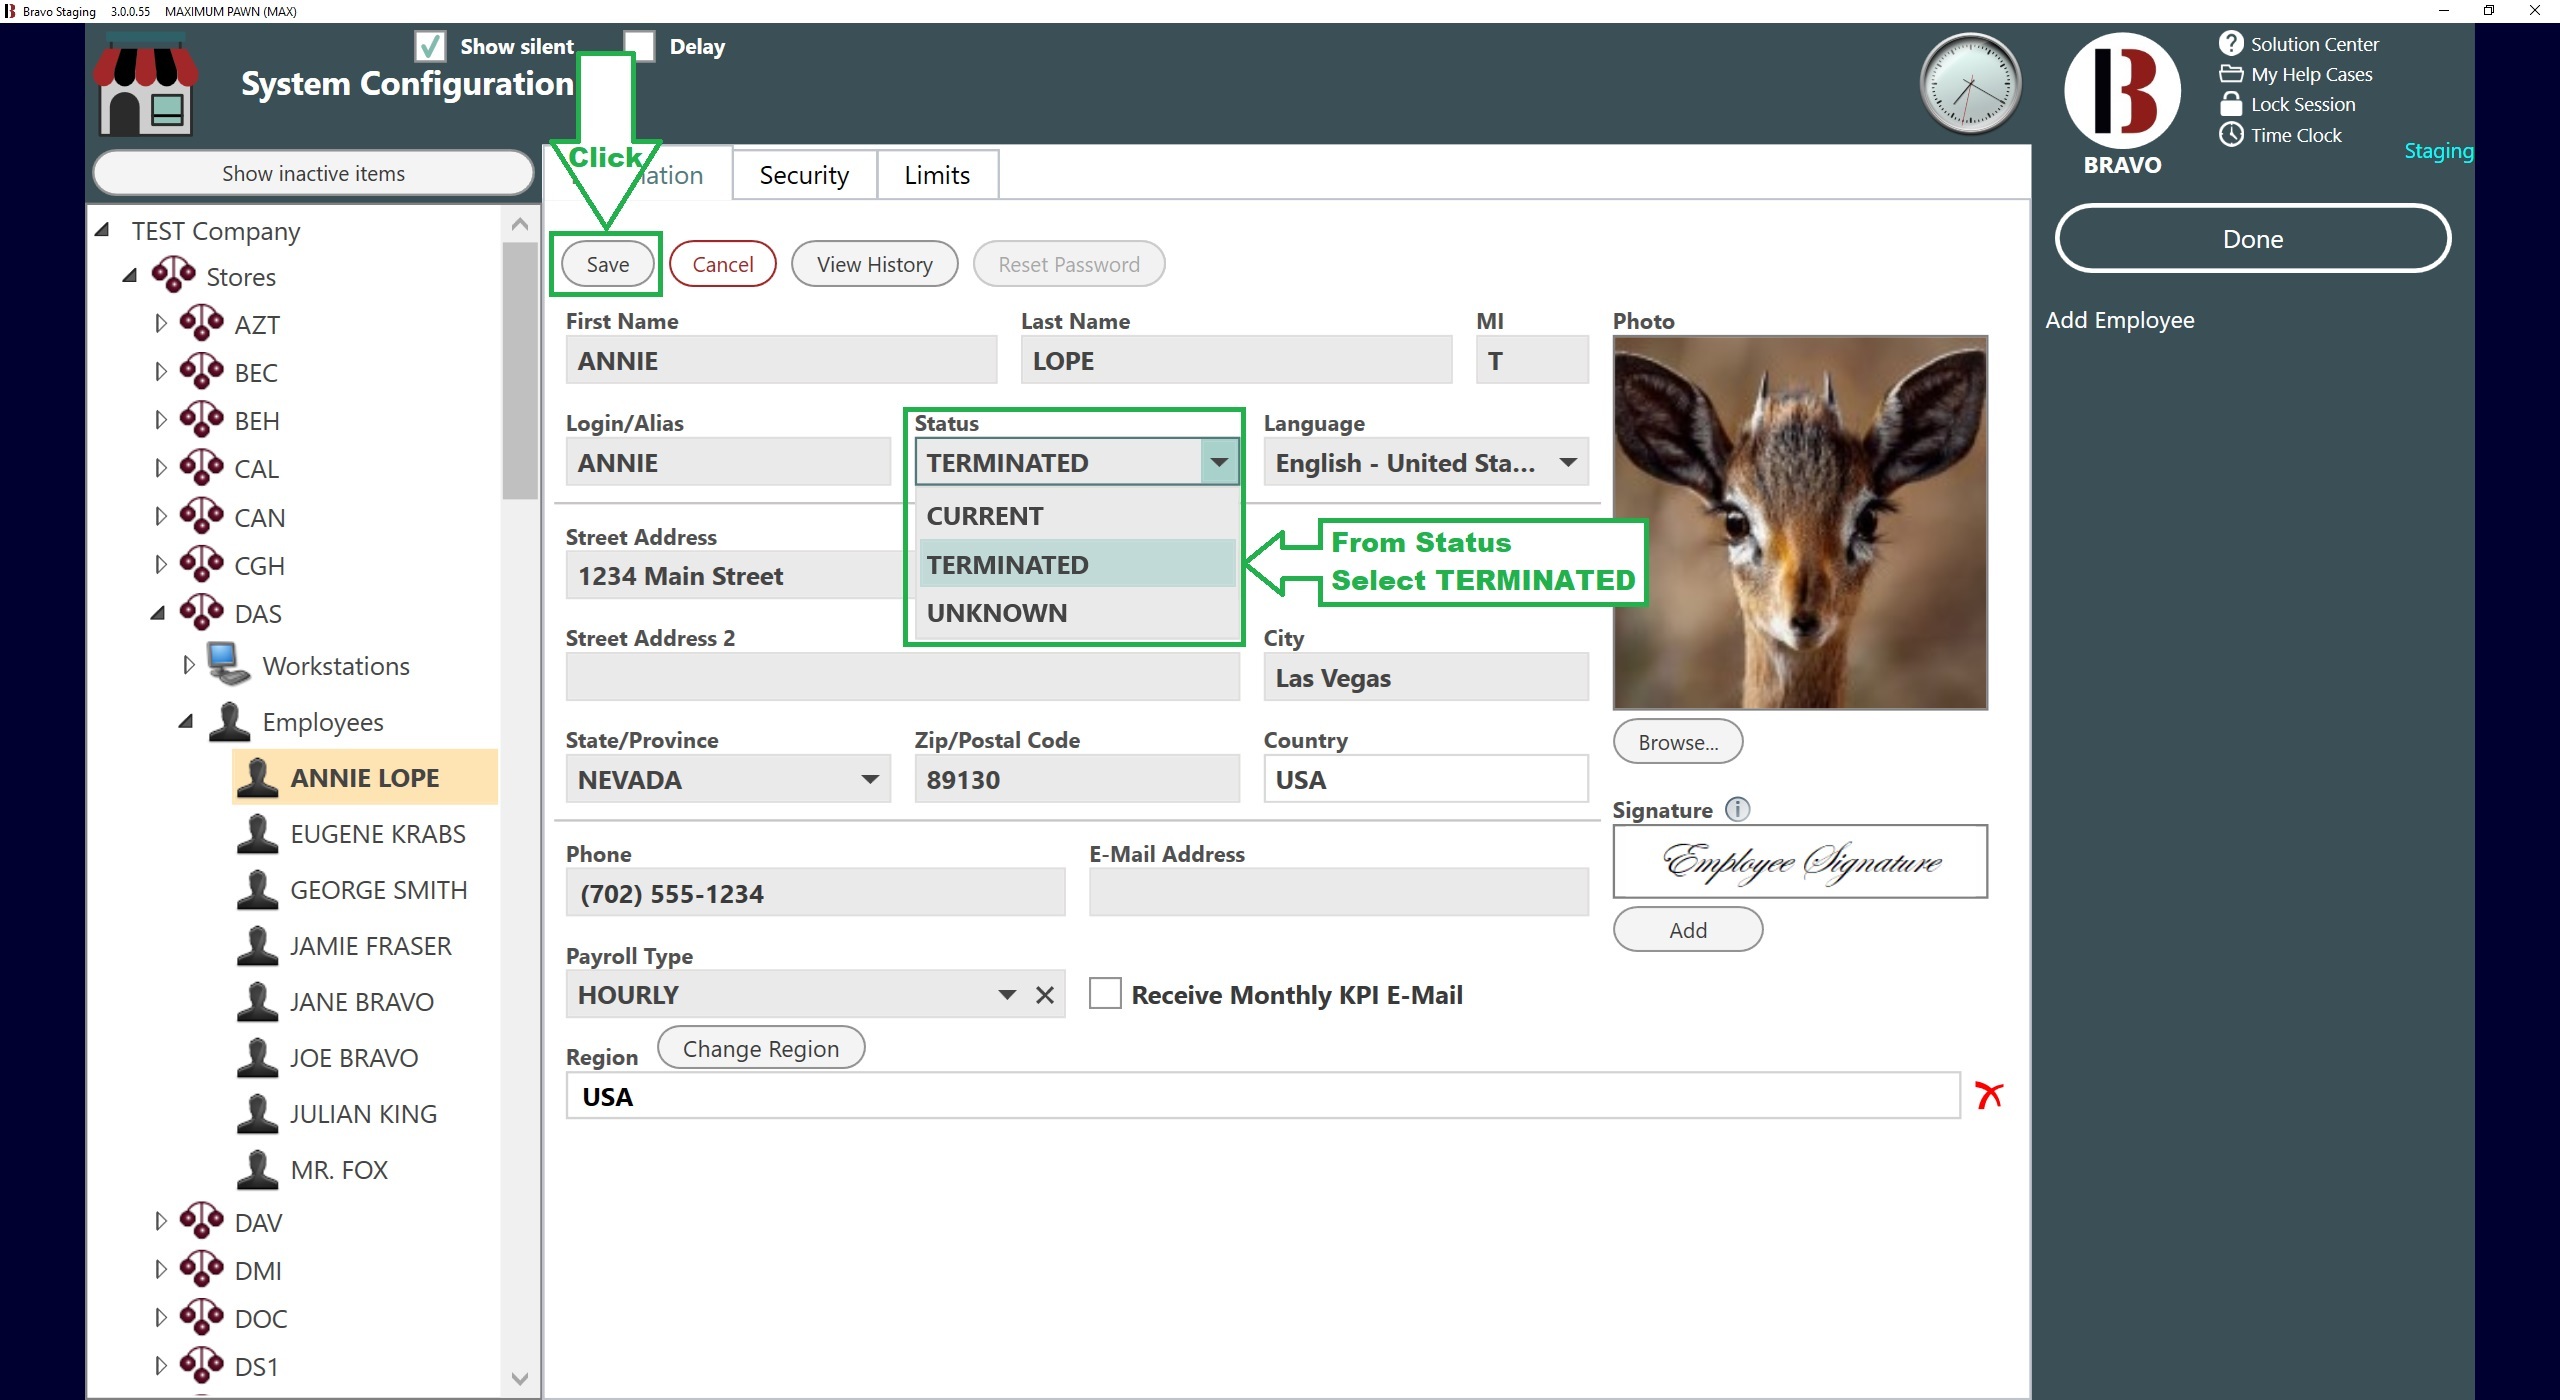Clear Payroll Type with X icon
Screen dimensions: 2560x1400
[1045, 995]
